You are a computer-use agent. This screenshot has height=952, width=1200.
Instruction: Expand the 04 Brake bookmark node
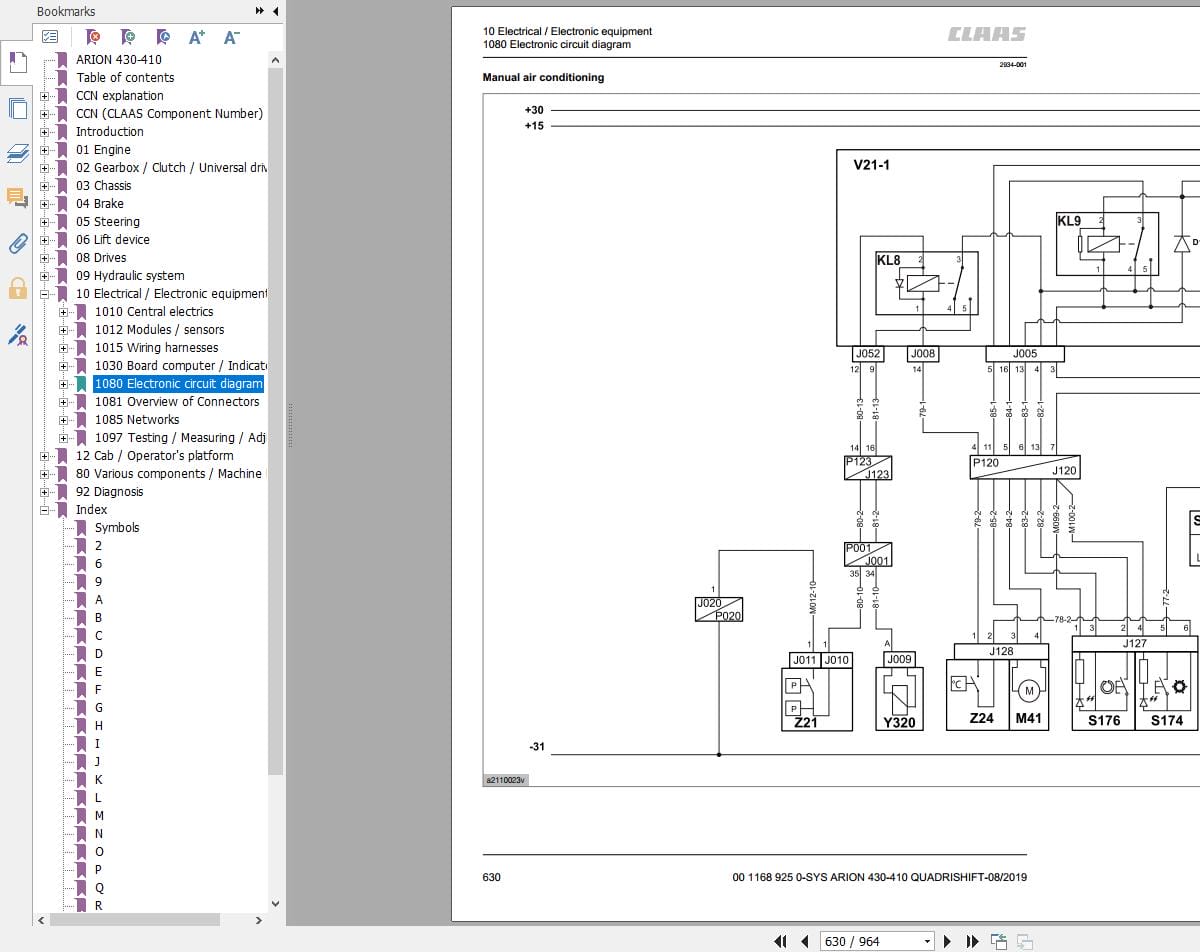pos(44,204)
